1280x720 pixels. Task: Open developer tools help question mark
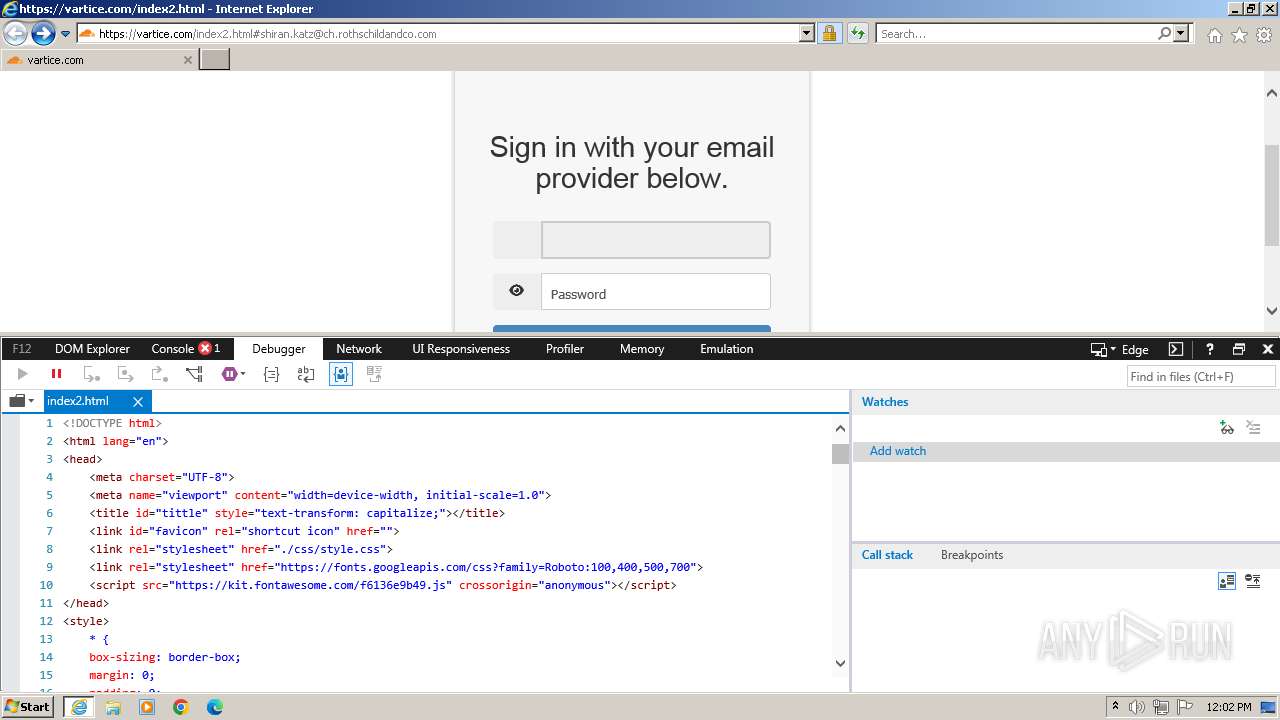pyautogui.click(x=1209, y=349)
